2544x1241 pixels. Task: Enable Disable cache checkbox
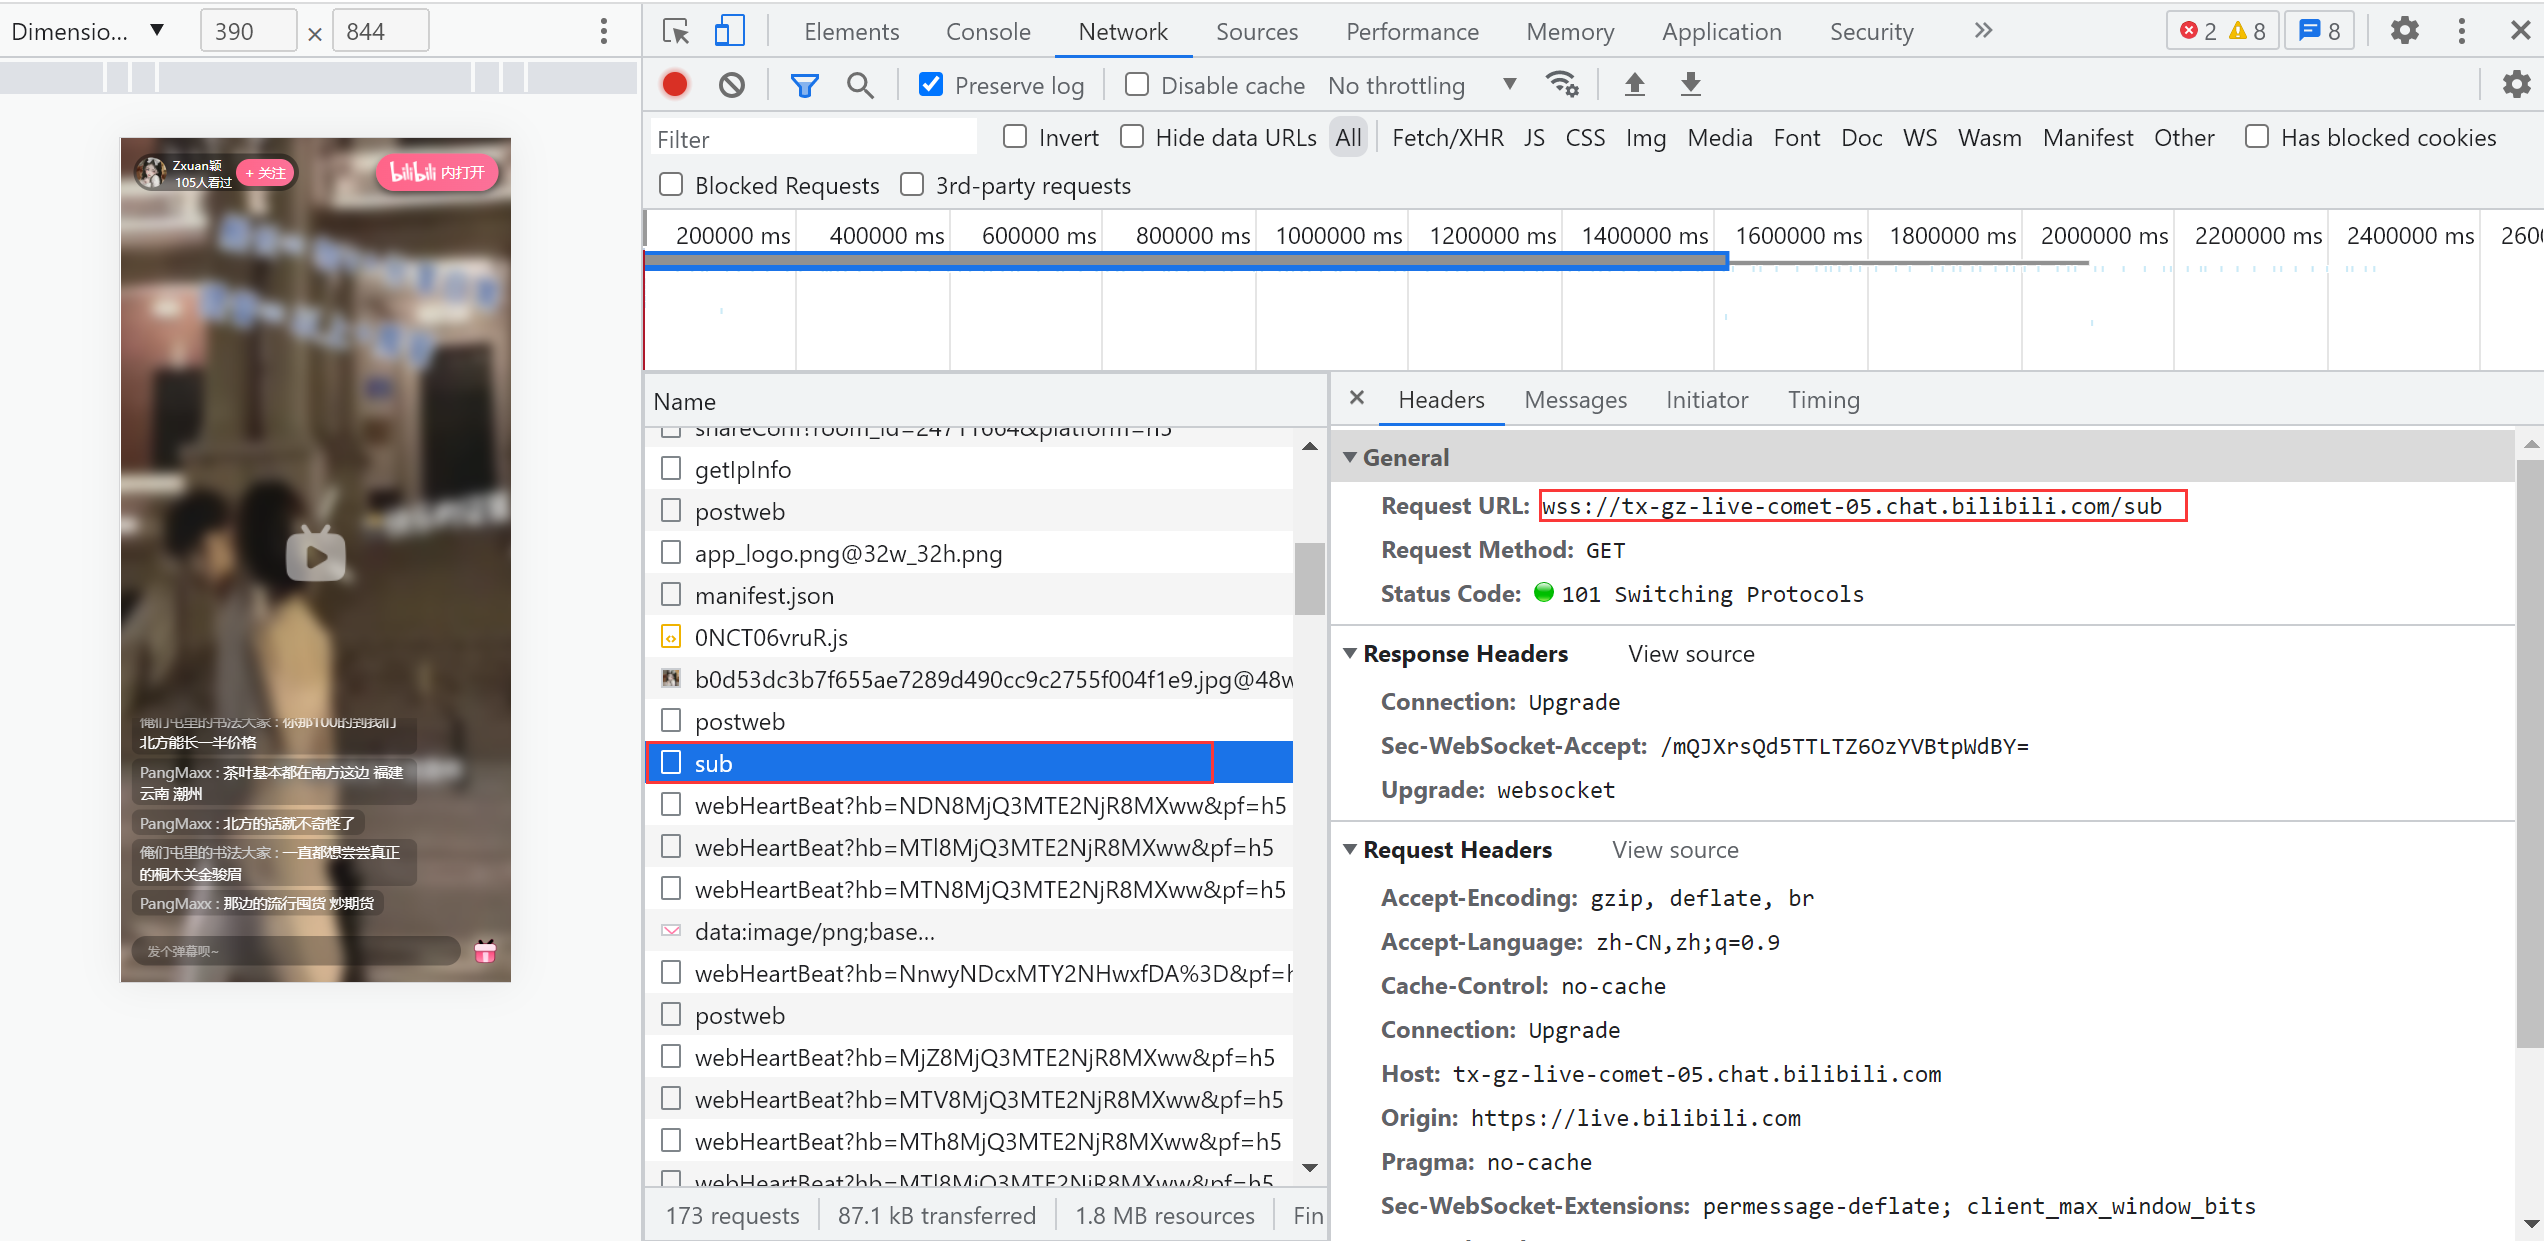1136,84
